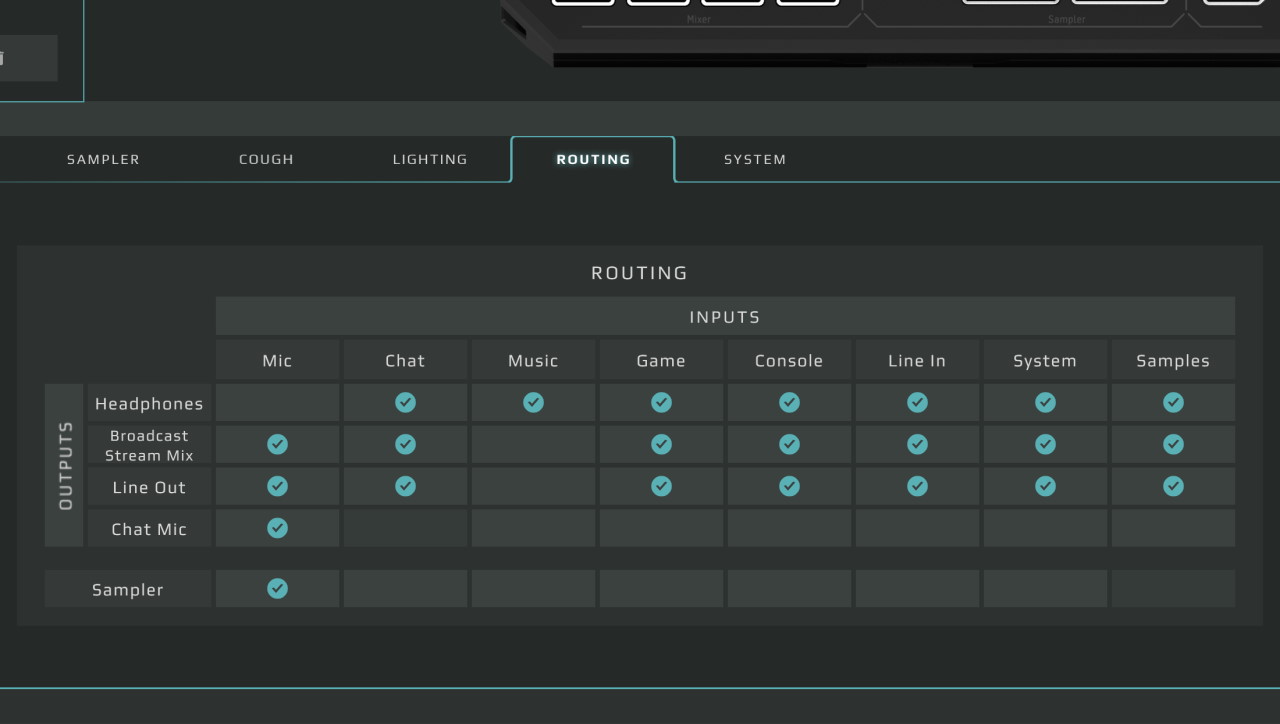Viewport: 1280px width, 724px height.
Task: Enable System routing to Chat Mic
Action: (x=1045, y=528)
